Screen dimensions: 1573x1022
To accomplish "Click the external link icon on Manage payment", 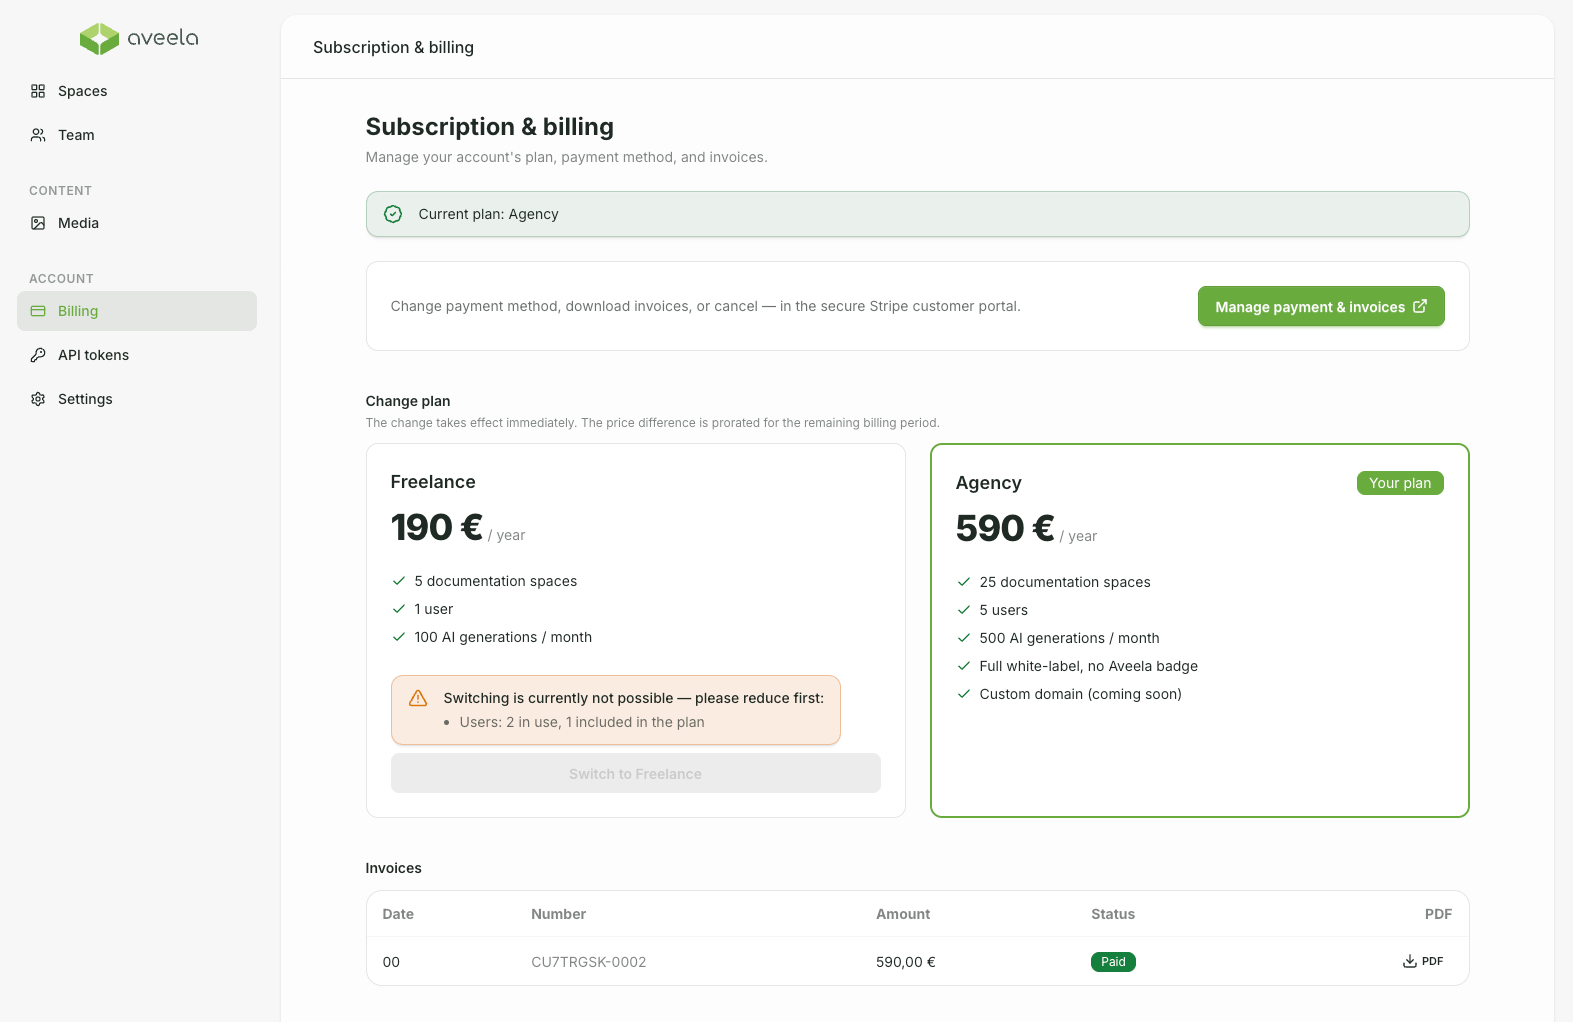I will point(1420,306).
